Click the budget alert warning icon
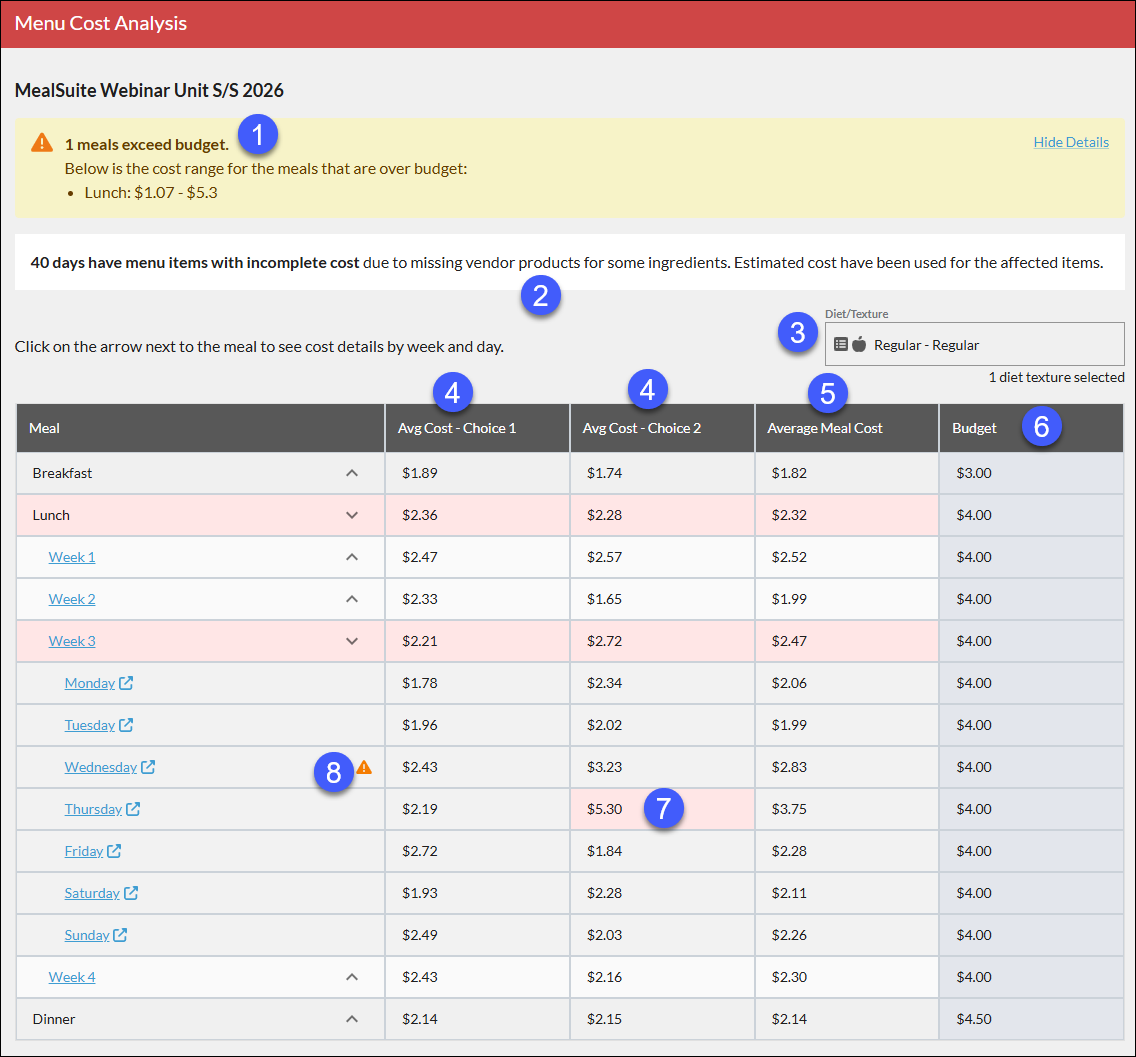The image size is (1136, 1057). click(x=42, y=142)
